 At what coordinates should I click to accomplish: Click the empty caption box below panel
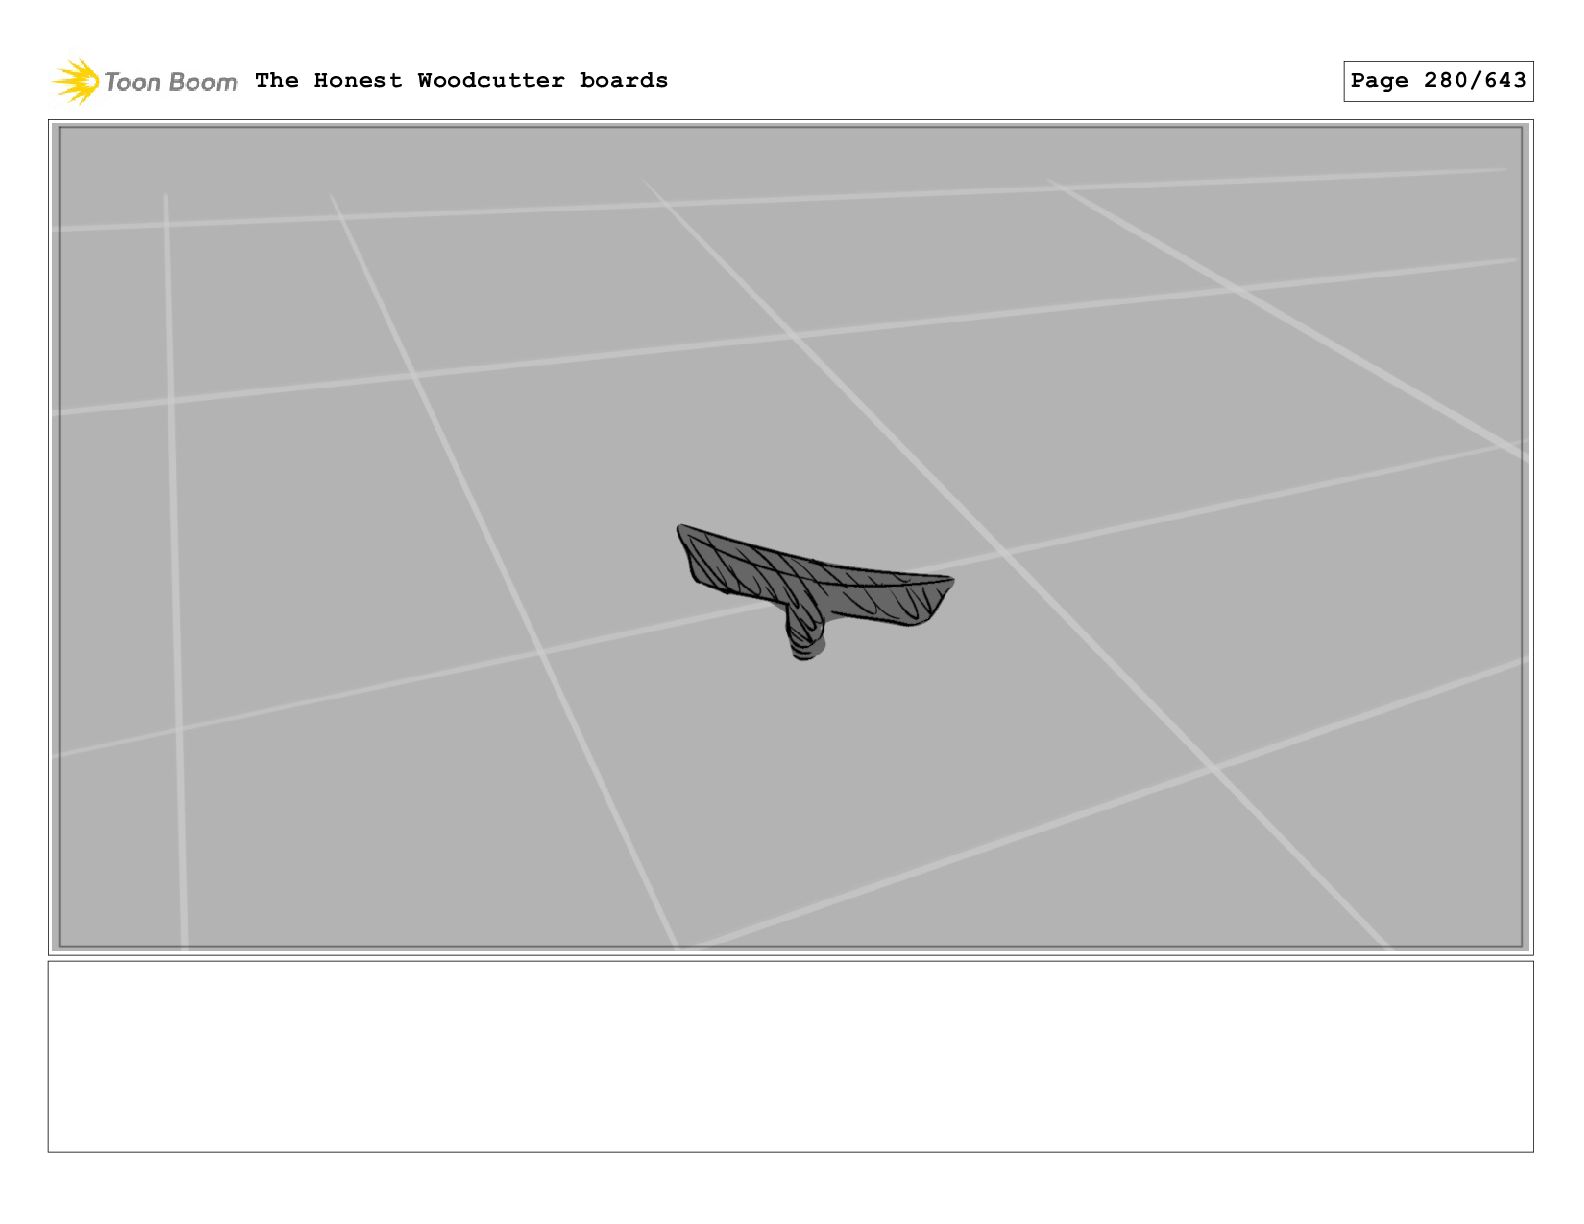pyautogui.click(x=790, y=1057)
